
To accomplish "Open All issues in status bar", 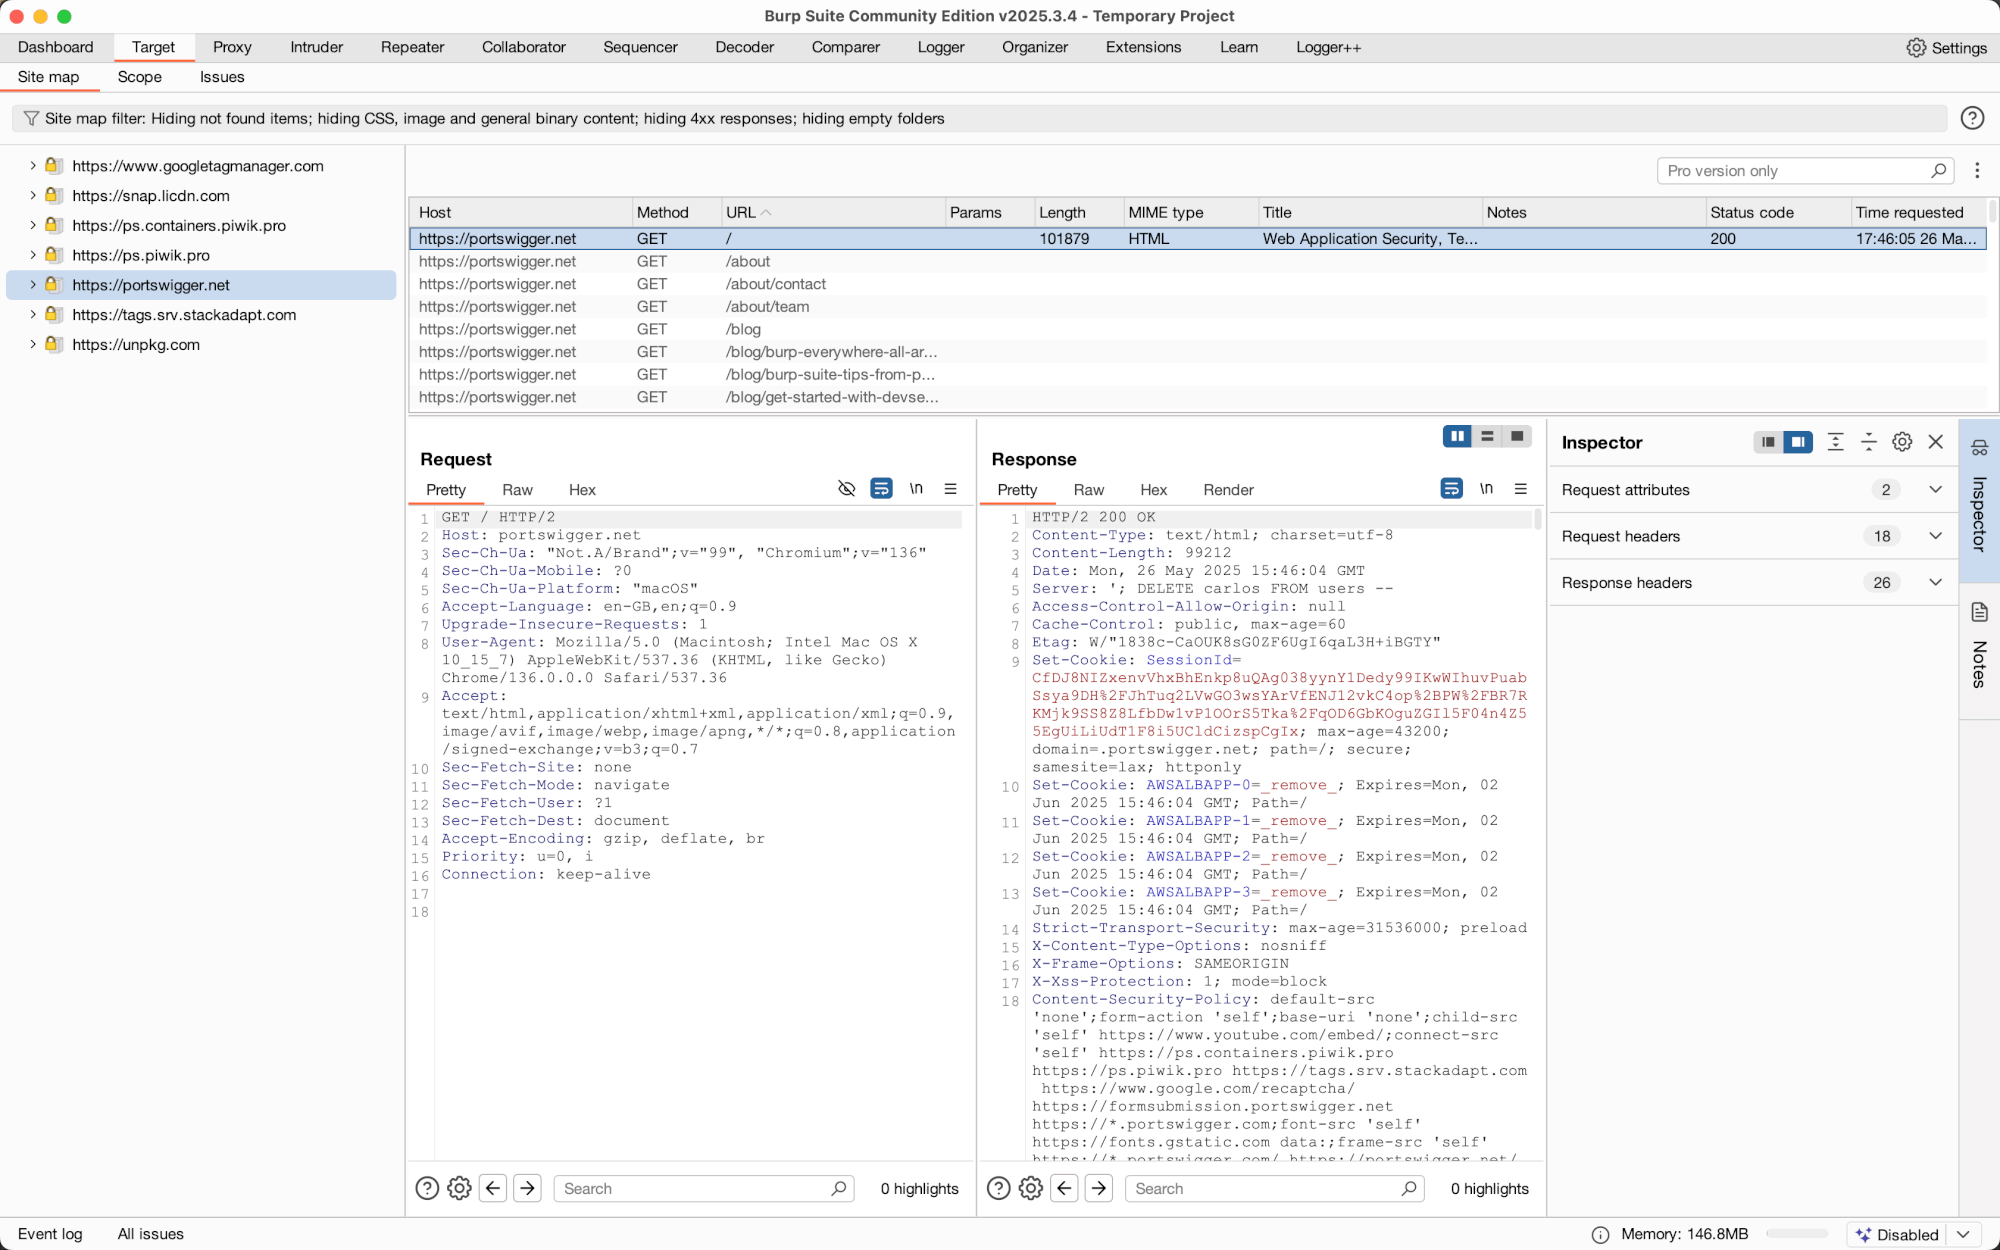I will (x=151, y=1234).
